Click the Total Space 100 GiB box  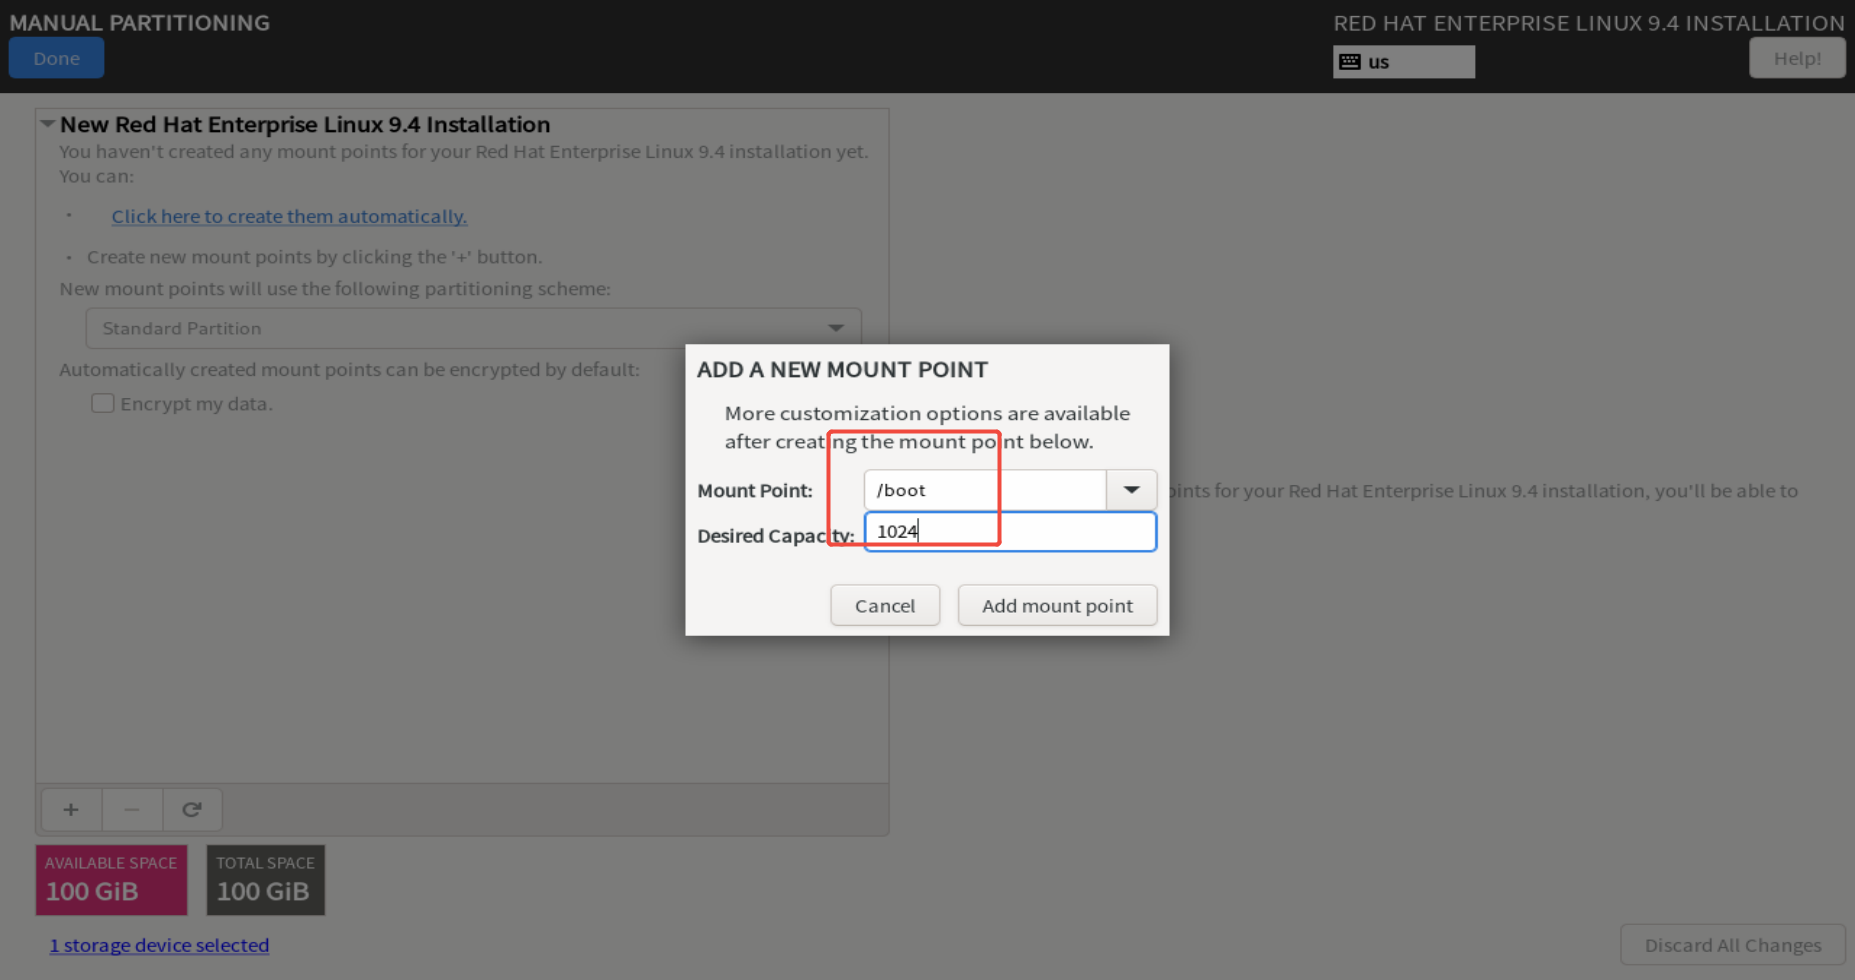tap(265, 880)
